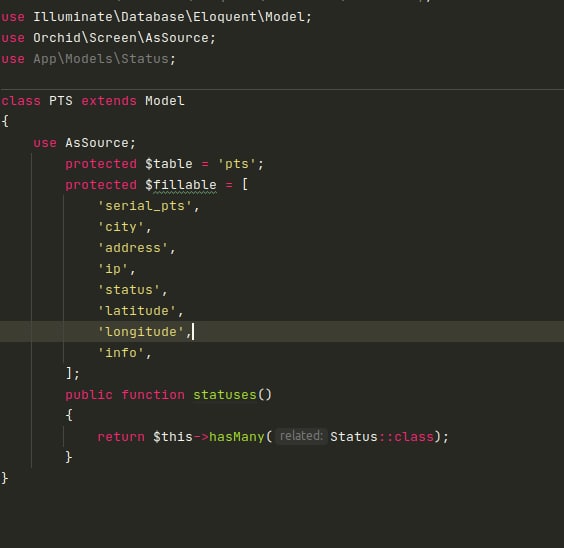Image resolution: width=564 pixels, height=548 pixels.
Task: Click 'Model' after extends
Action: (165, 101)
